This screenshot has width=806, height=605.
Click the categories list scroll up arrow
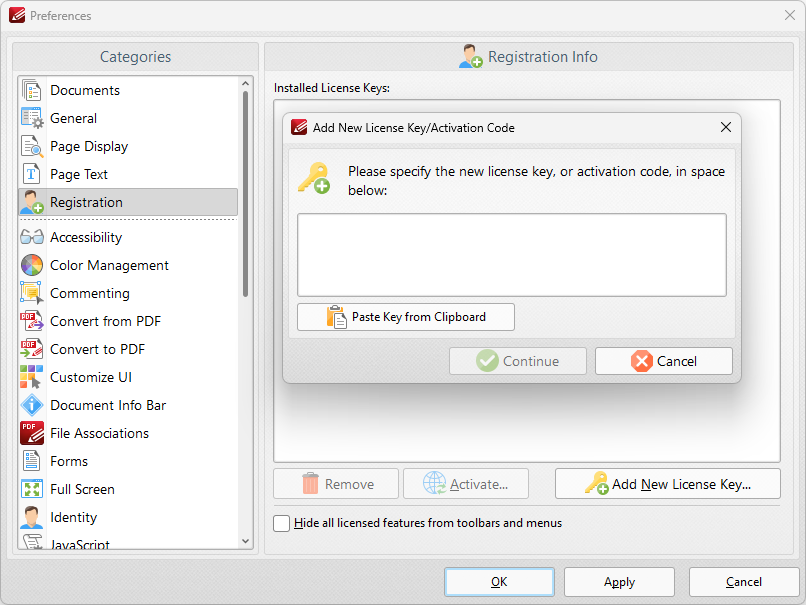click(x=245, y=84)
